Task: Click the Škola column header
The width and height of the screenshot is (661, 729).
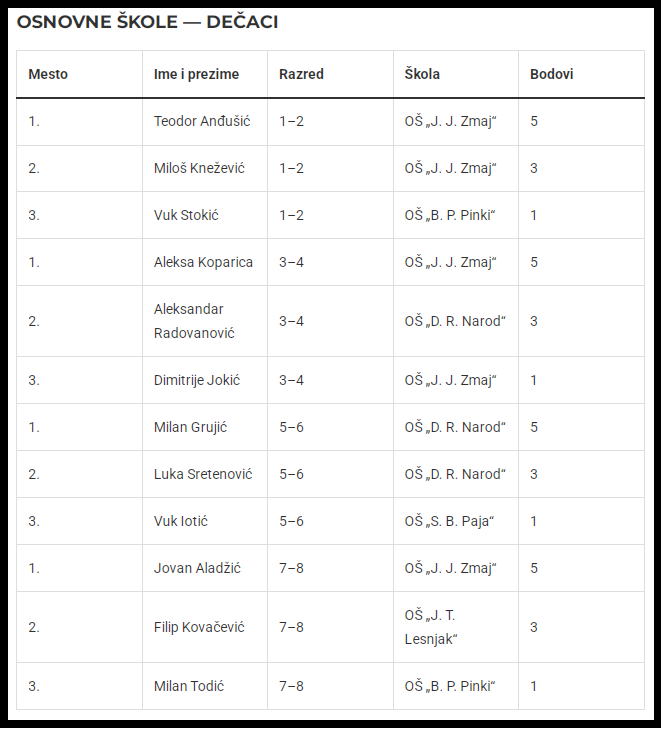Action: point(422,74)
